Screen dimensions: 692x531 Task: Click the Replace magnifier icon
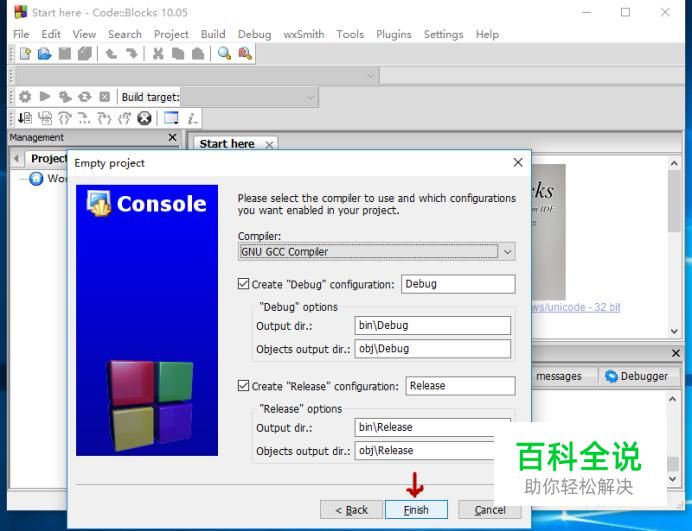245,54
